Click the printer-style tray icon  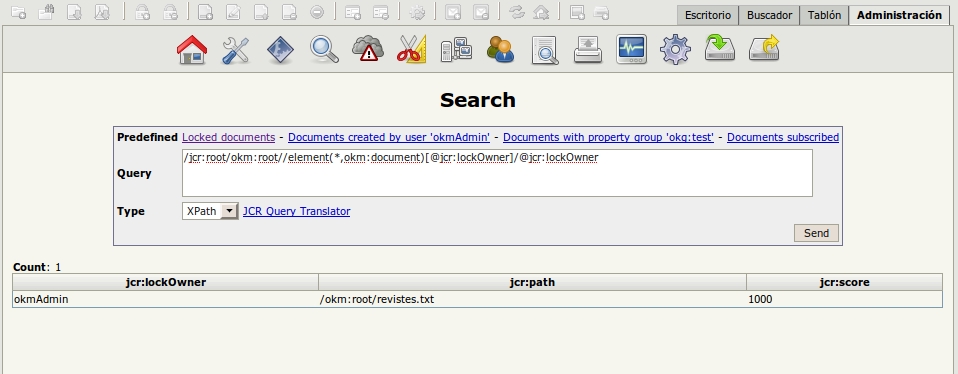click(588, 50)
